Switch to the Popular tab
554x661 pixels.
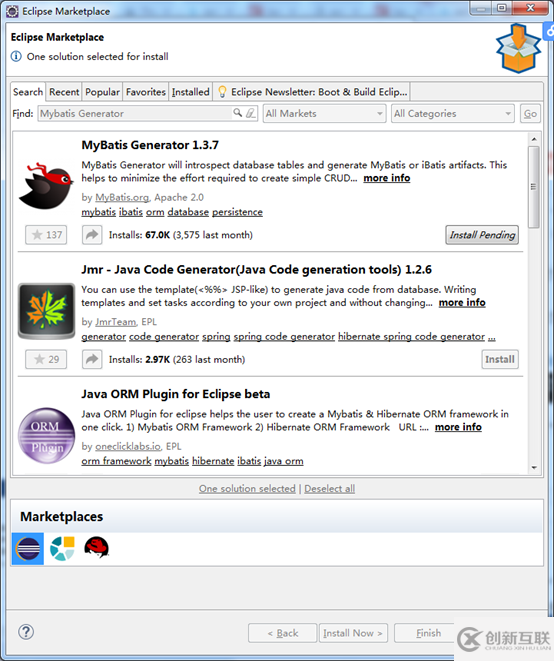point(102,91)
